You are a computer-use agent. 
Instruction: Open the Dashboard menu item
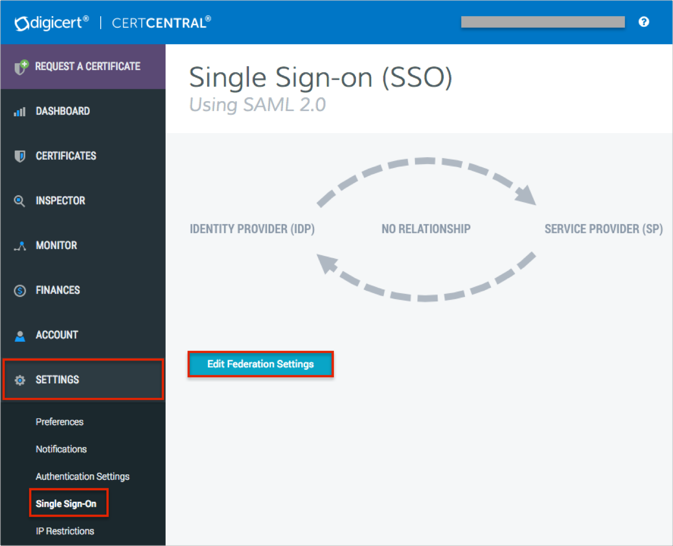pyautogui.click(x=63, y=111)
